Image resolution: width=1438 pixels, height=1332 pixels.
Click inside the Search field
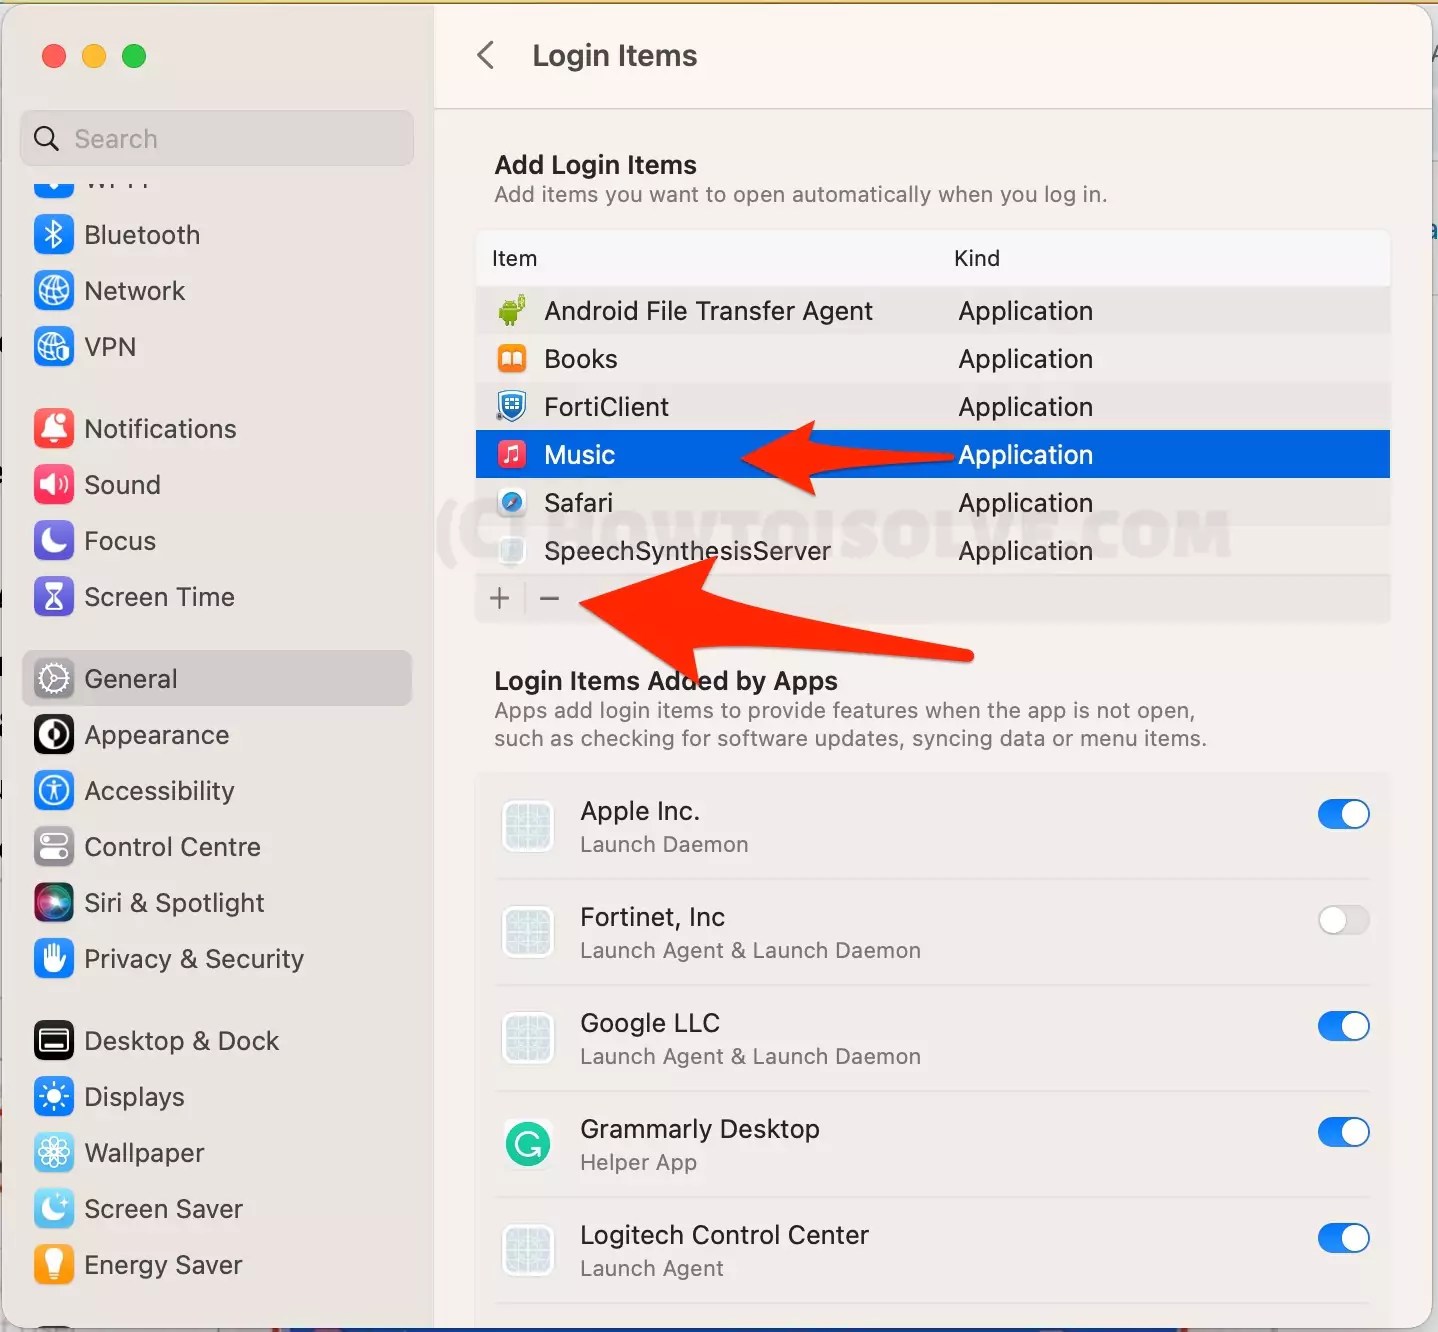[215, 138]
